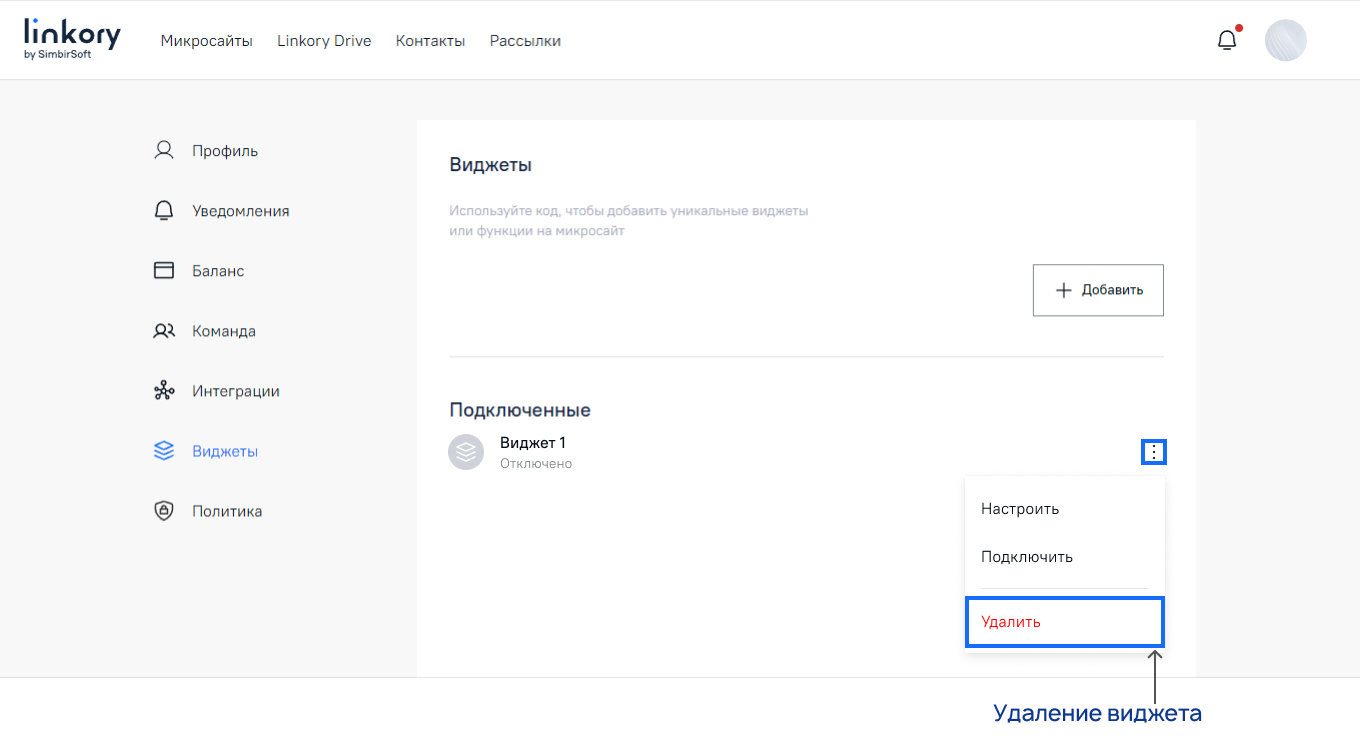Switch to Linkory Drive
The width and height of the screenshot is (1360, 750).
(x=324, y=41)
